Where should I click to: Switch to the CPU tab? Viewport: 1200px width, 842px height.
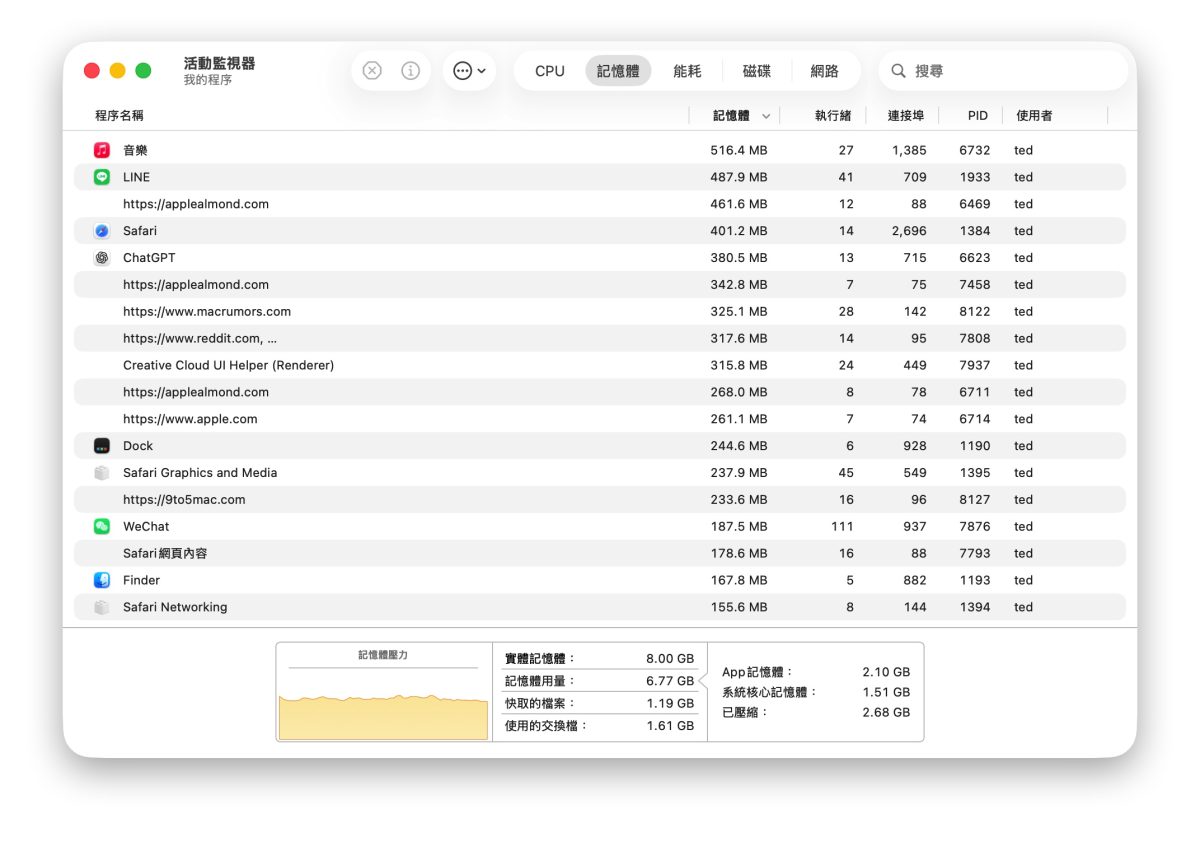pos(550,71)
